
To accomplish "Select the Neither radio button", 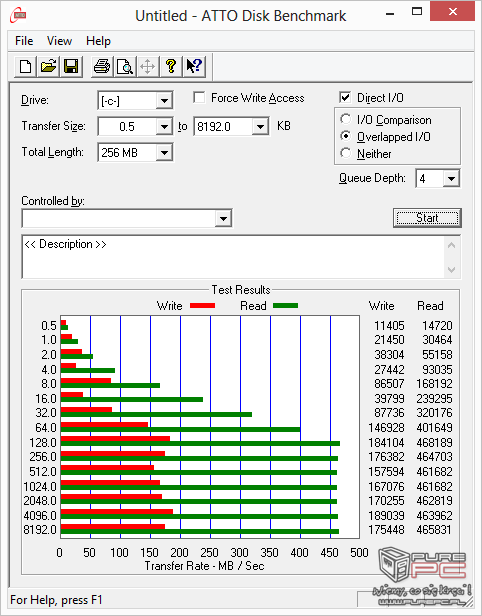I will click(346, 153).
